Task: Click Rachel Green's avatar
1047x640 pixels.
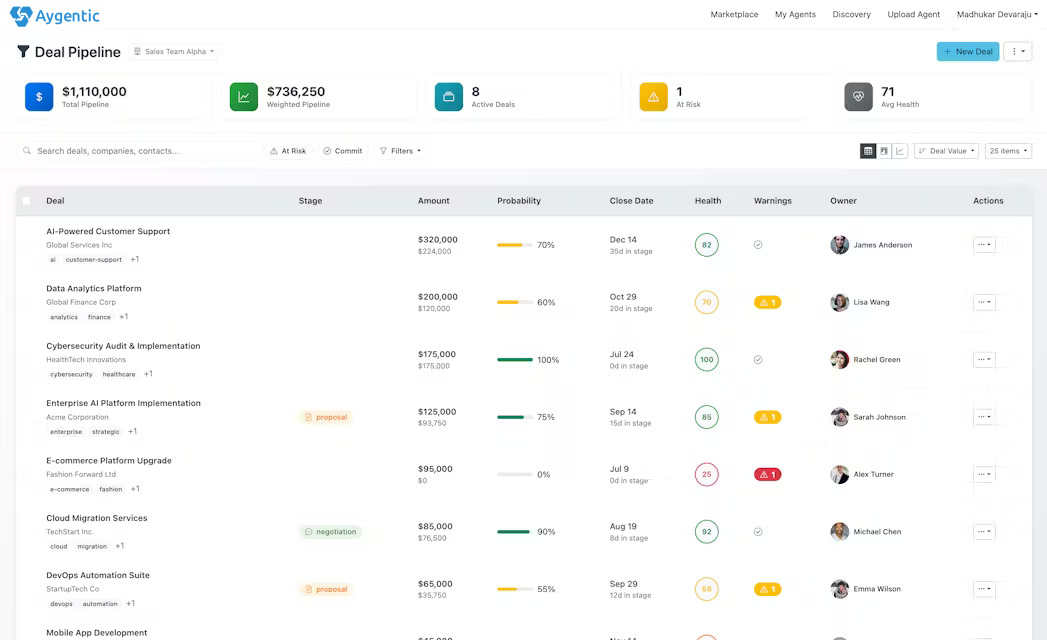Action: [x=839, y=359]
